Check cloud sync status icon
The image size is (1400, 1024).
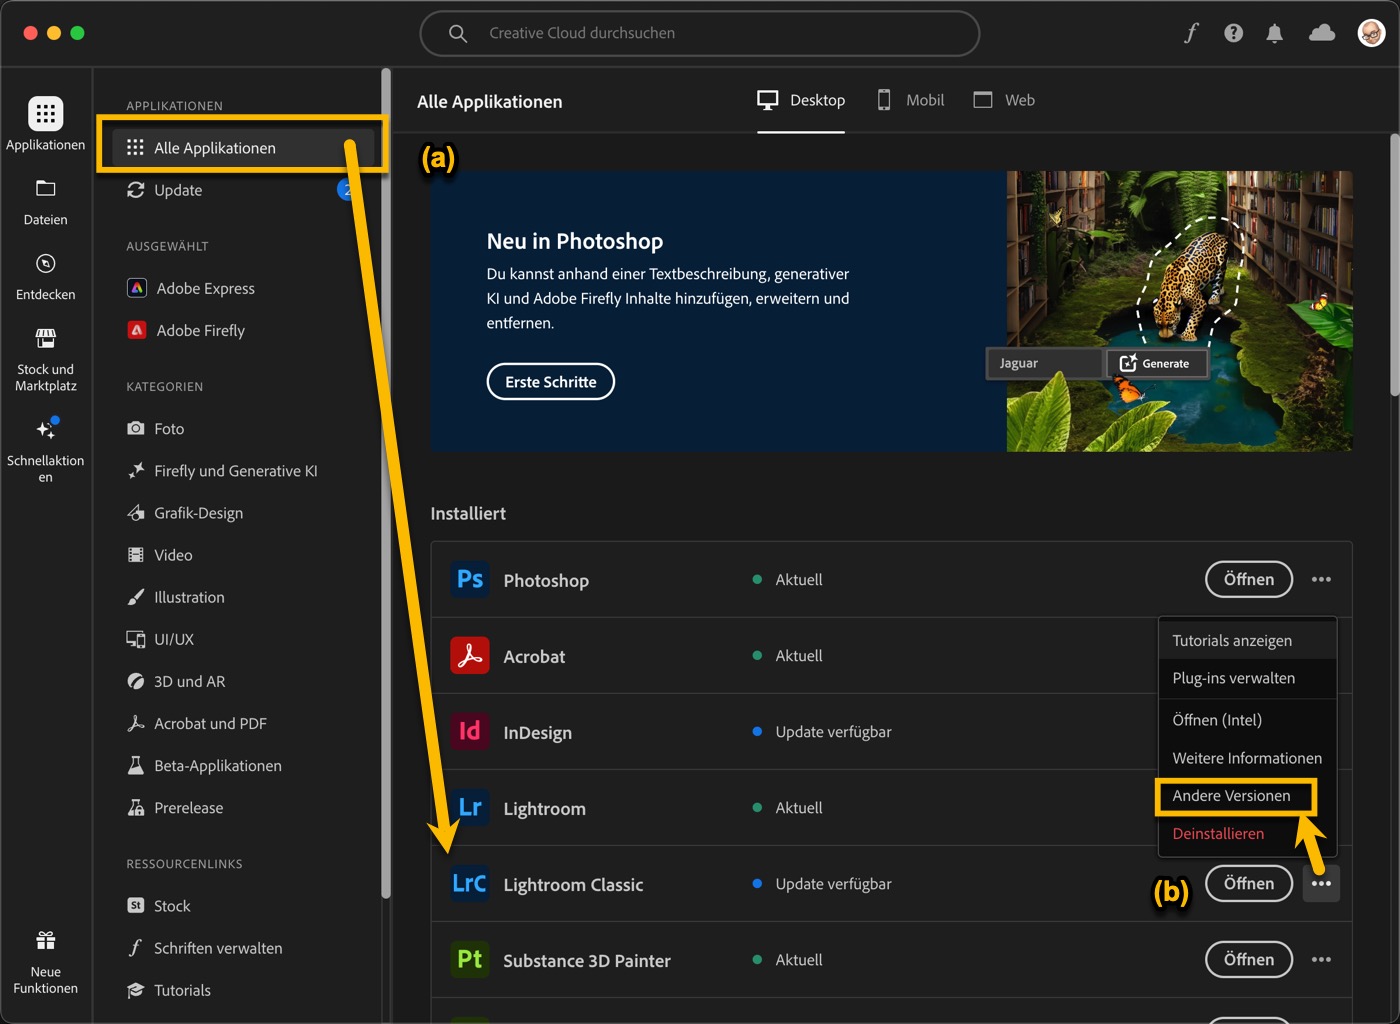1322,33
